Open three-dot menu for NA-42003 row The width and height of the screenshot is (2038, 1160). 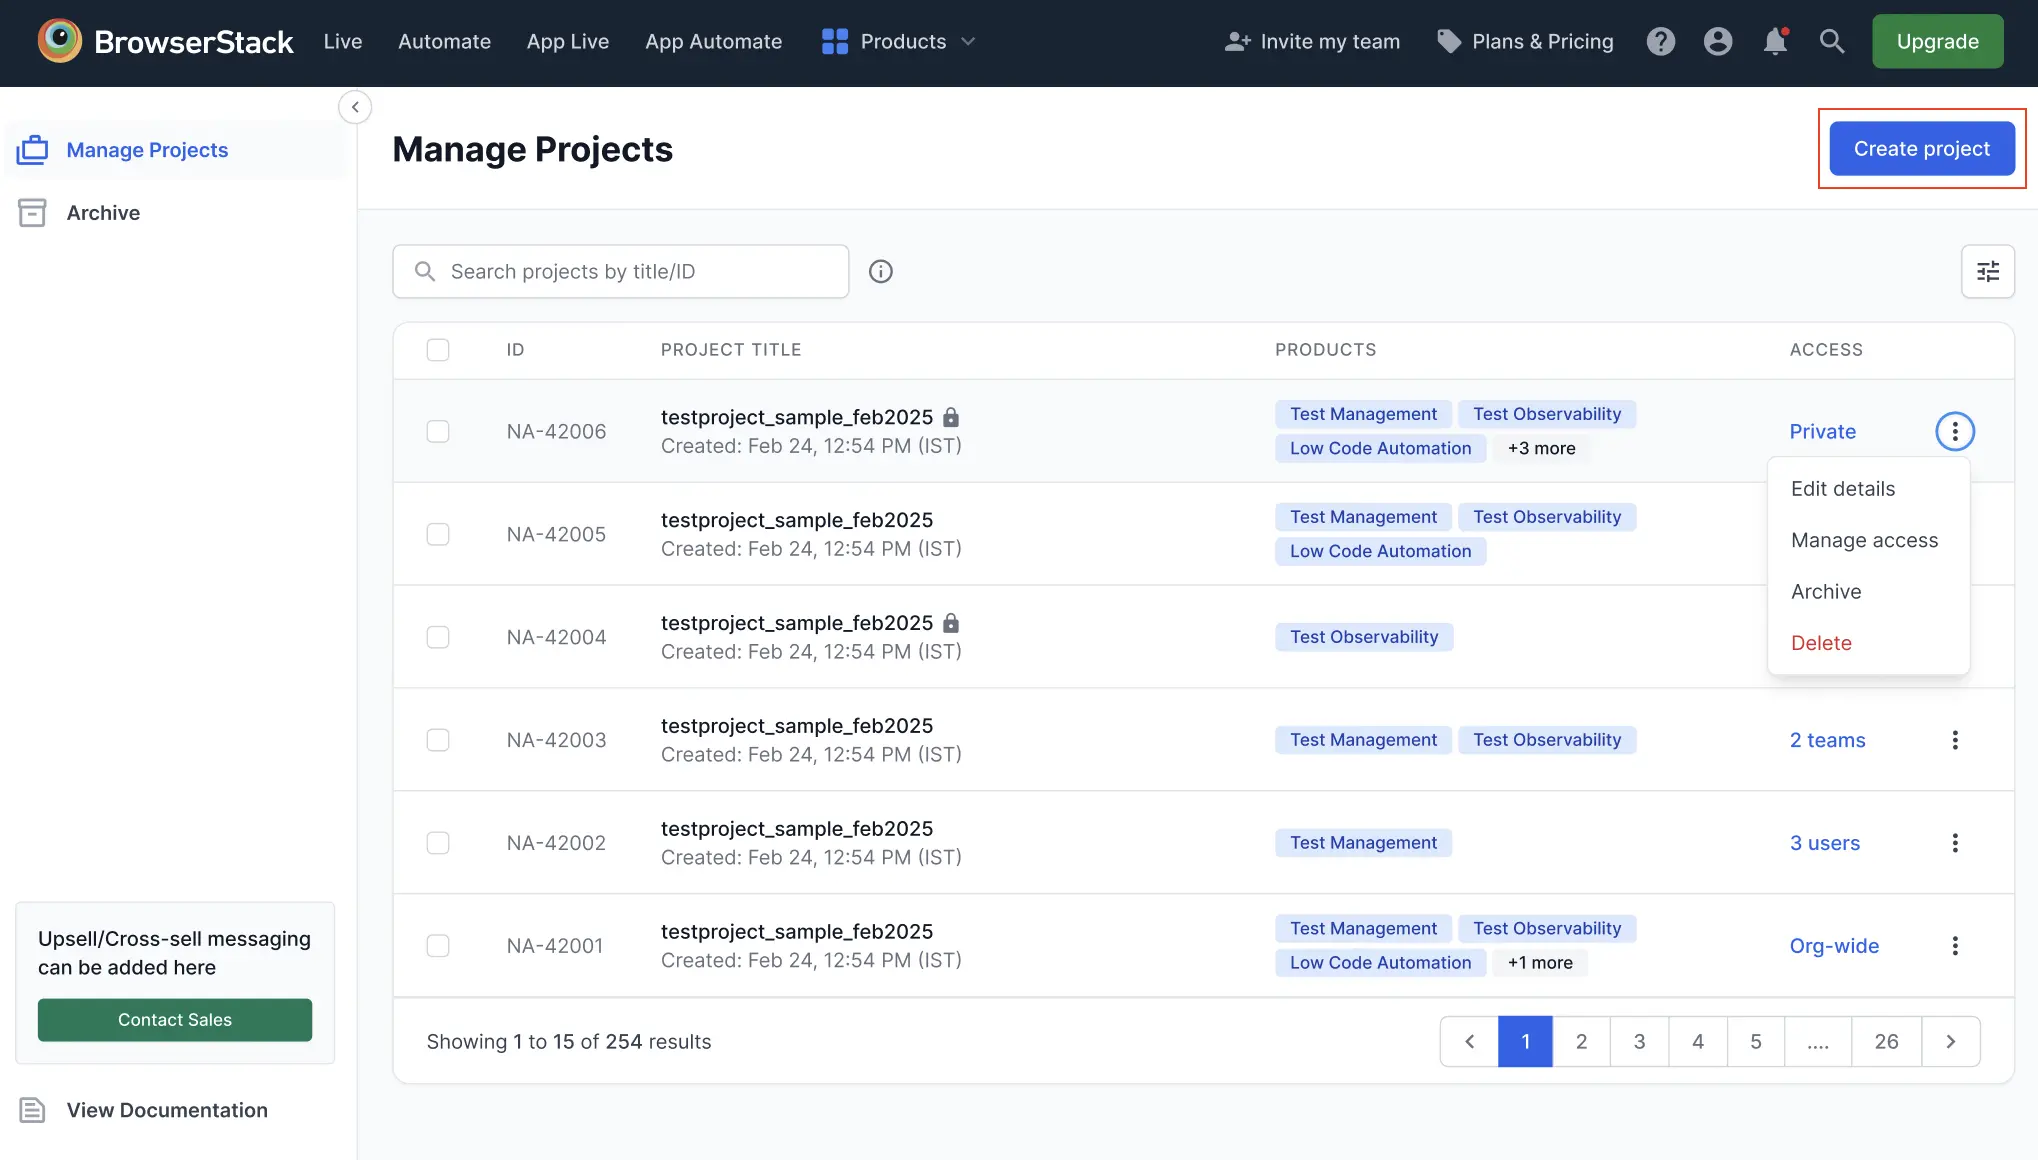point(1954,740)
